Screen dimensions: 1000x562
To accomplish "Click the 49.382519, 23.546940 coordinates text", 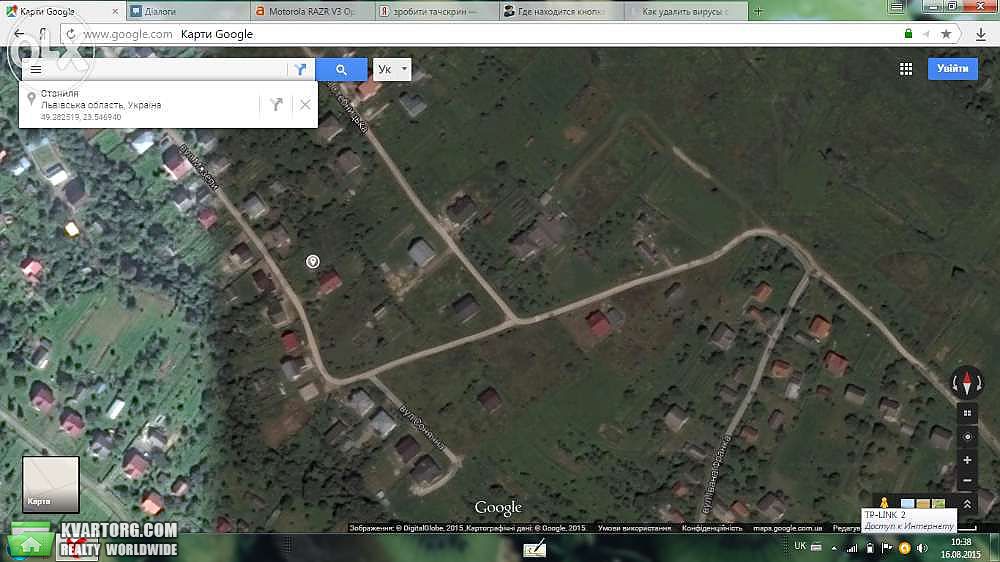I will pyautogui.click(x=81, y=117).
